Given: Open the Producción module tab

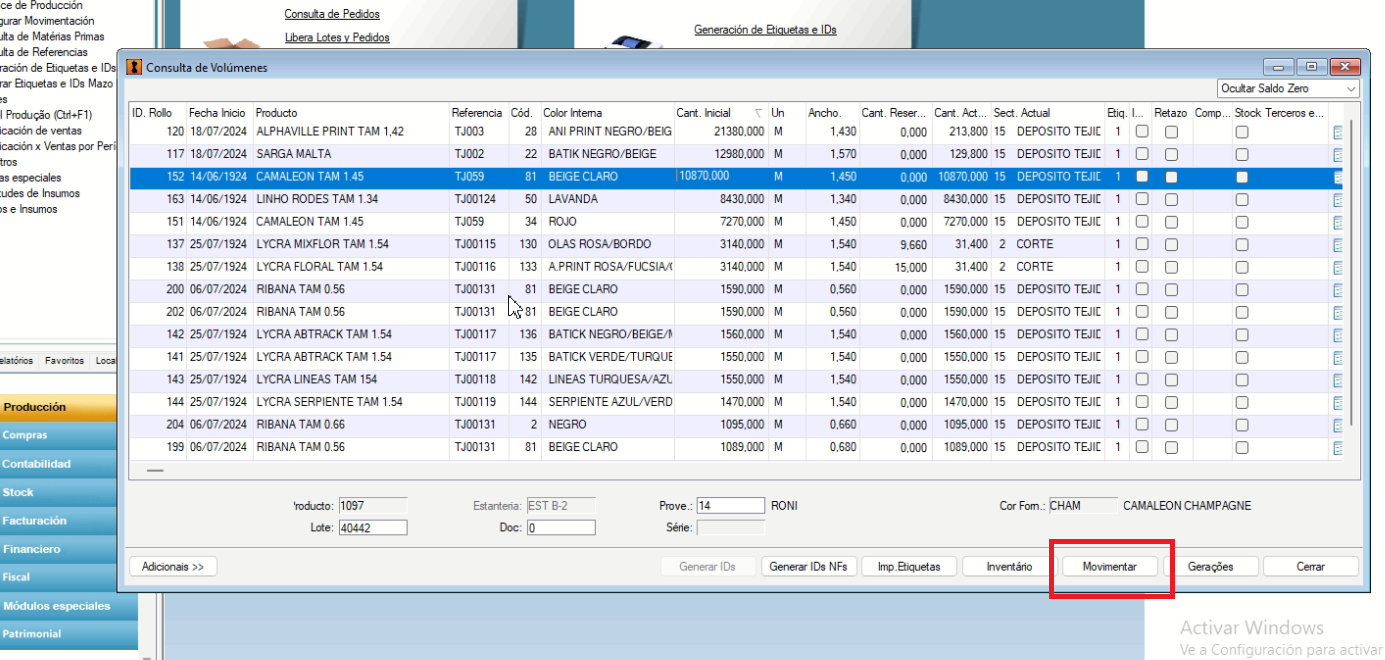Looking at the screenshot, I should (x=59, y=407).
